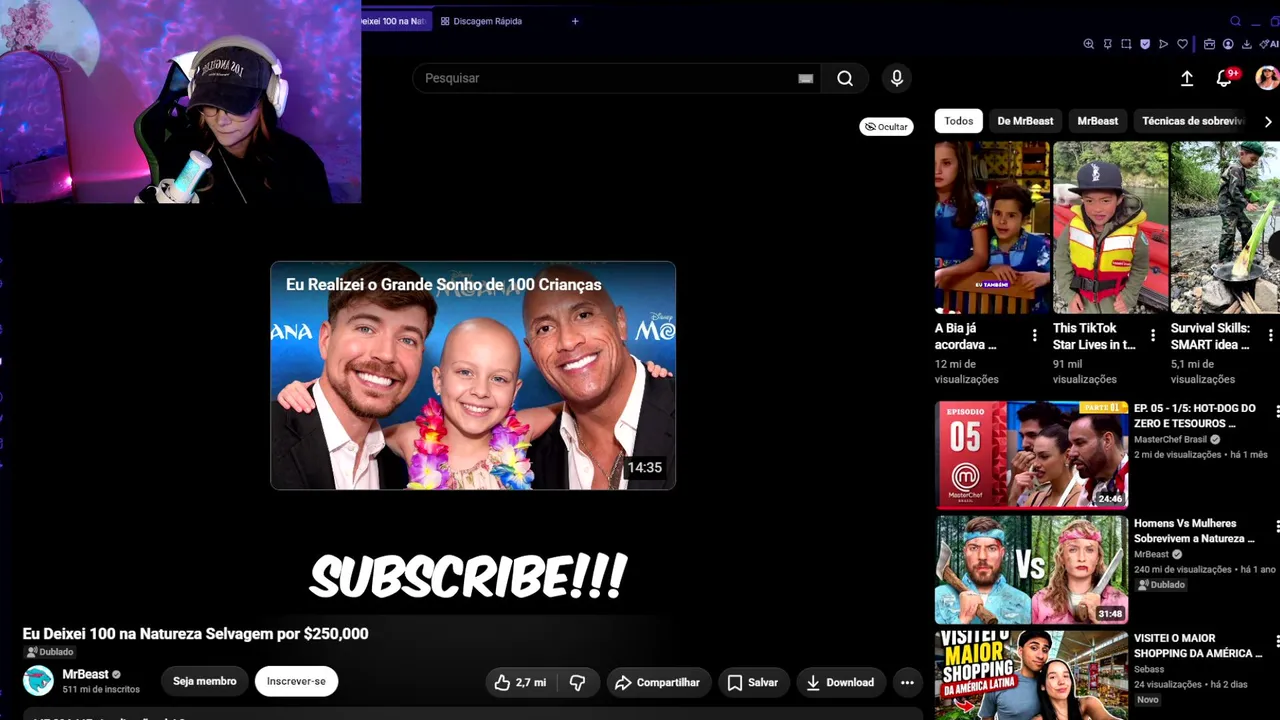Click the "Novo" badge under Sebas video
The image size is (1280, 720).
coord(1148,700)
